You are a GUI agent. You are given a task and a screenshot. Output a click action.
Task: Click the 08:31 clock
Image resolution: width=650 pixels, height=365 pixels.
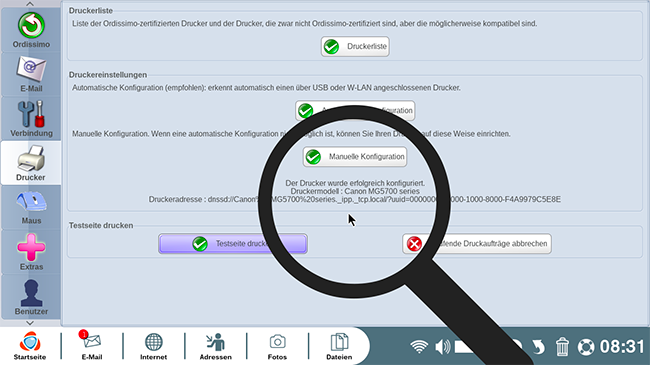coord(622,346)
